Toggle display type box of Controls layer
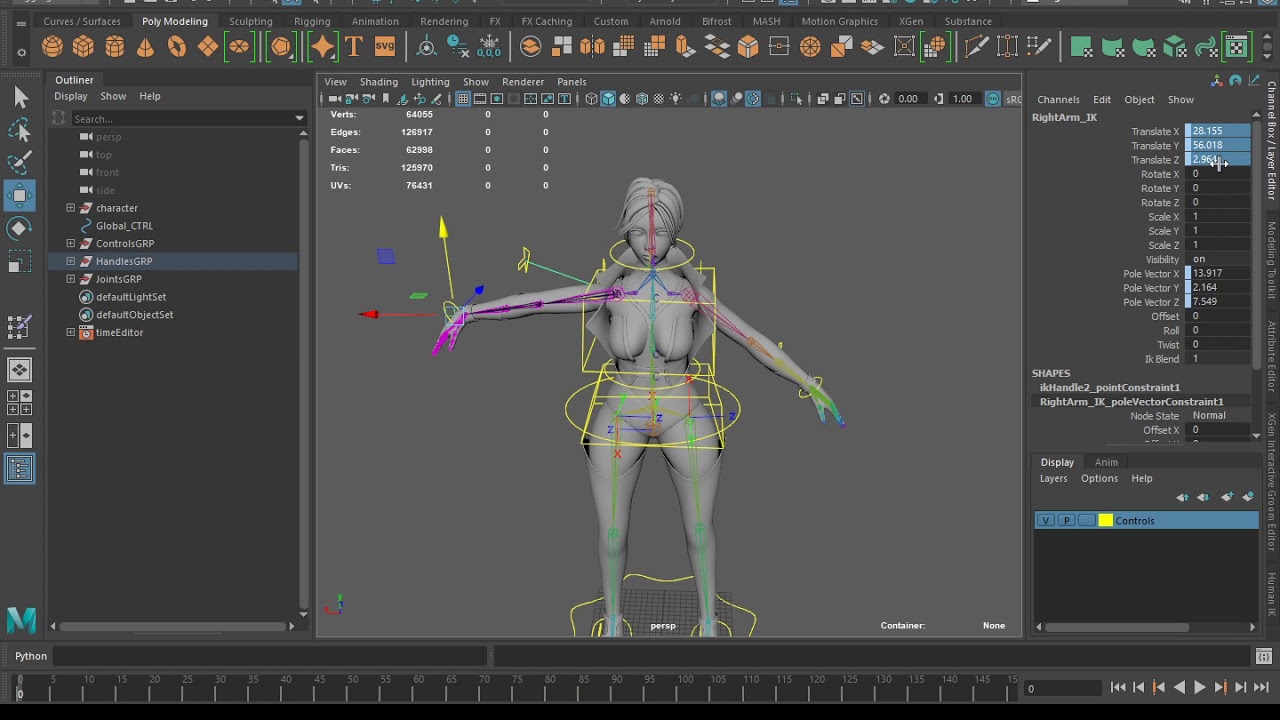Viewport: 1280px width, 720px height. pos(1087,521)
